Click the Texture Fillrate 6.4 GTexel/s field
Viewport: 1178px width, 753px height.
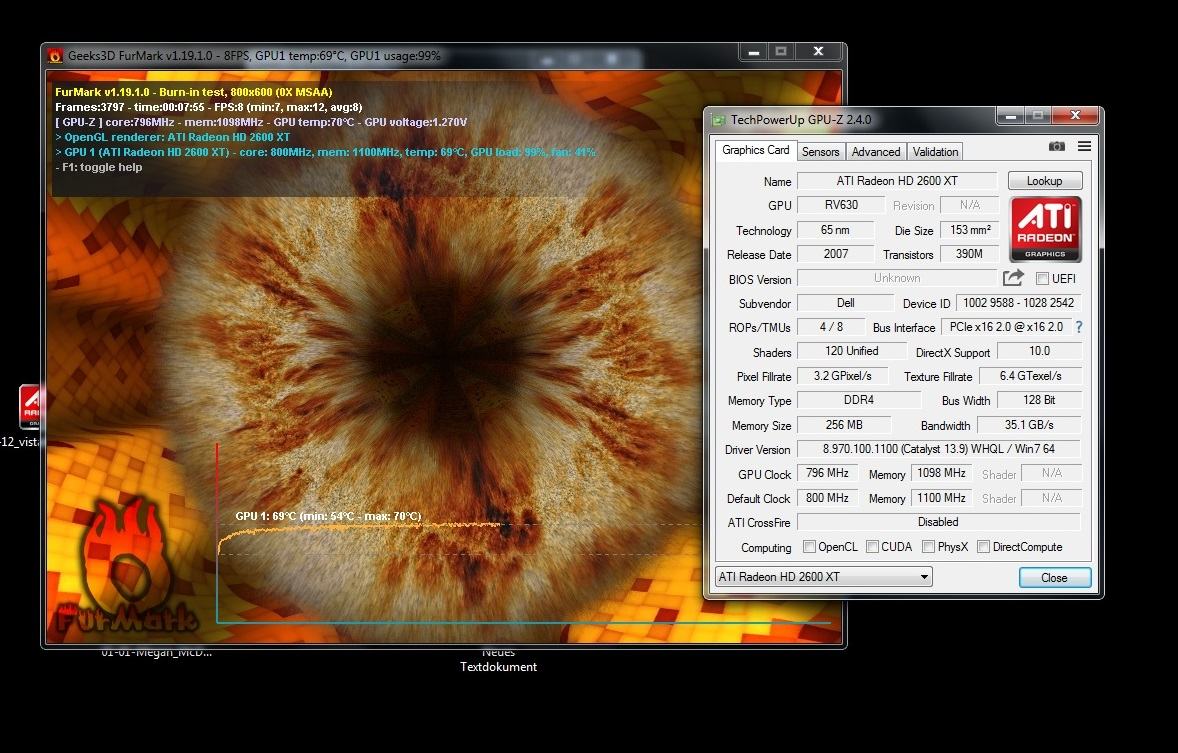[x=1030, y=376]
